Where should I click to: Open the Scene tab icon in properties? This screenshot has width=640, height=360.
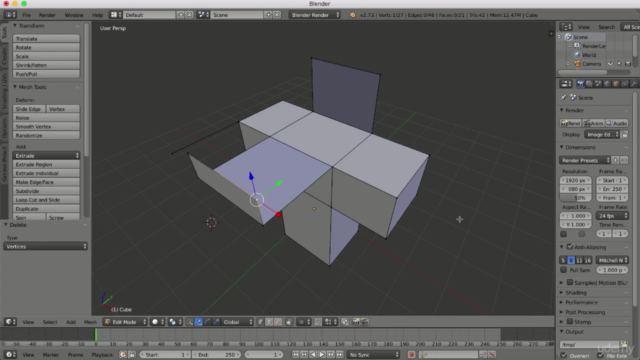tap(598, 84)
